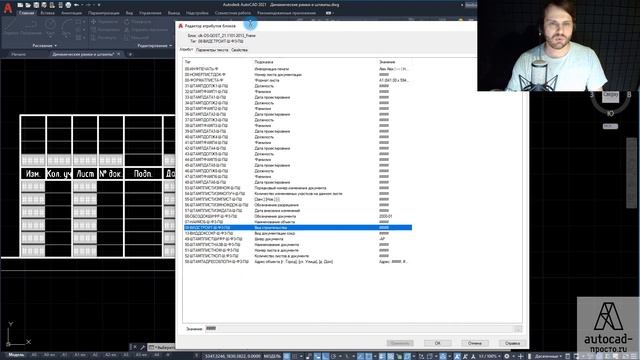This screenshot has width=640, height=360.
Task: Open the AutoCAD application menu logo
Action: pyautogui.click(x=8, y=8)
